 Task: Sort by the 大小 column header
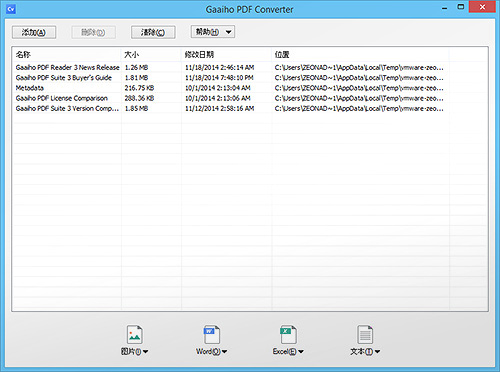point(131,54)
